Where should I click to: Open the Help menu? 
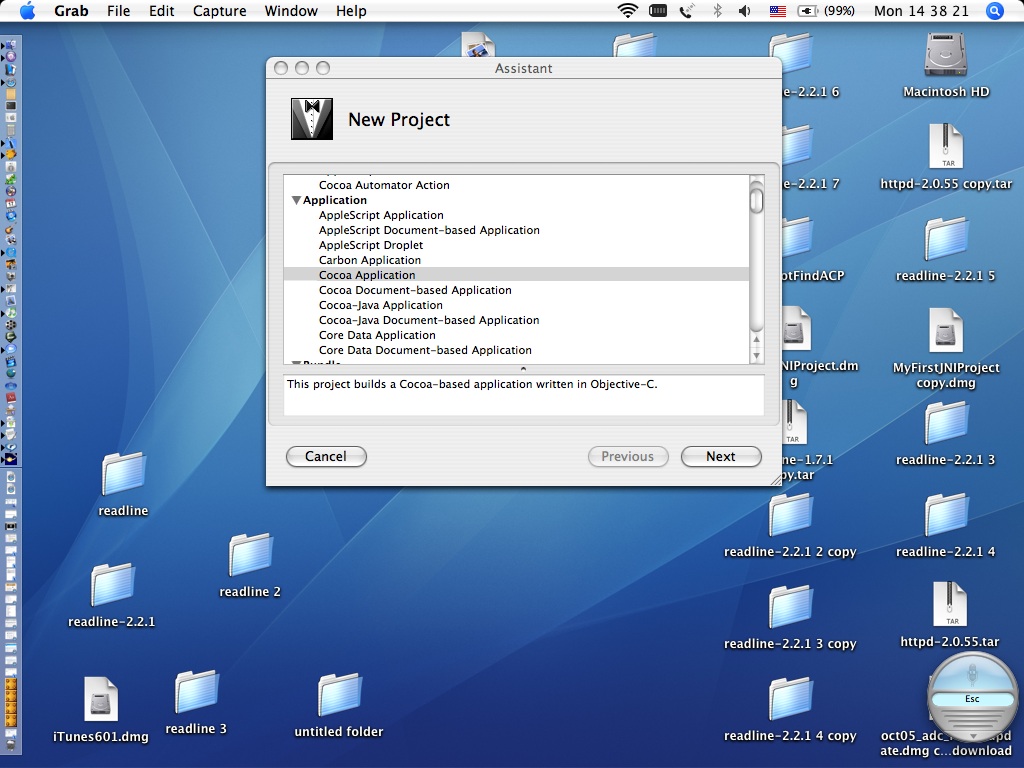351,10
